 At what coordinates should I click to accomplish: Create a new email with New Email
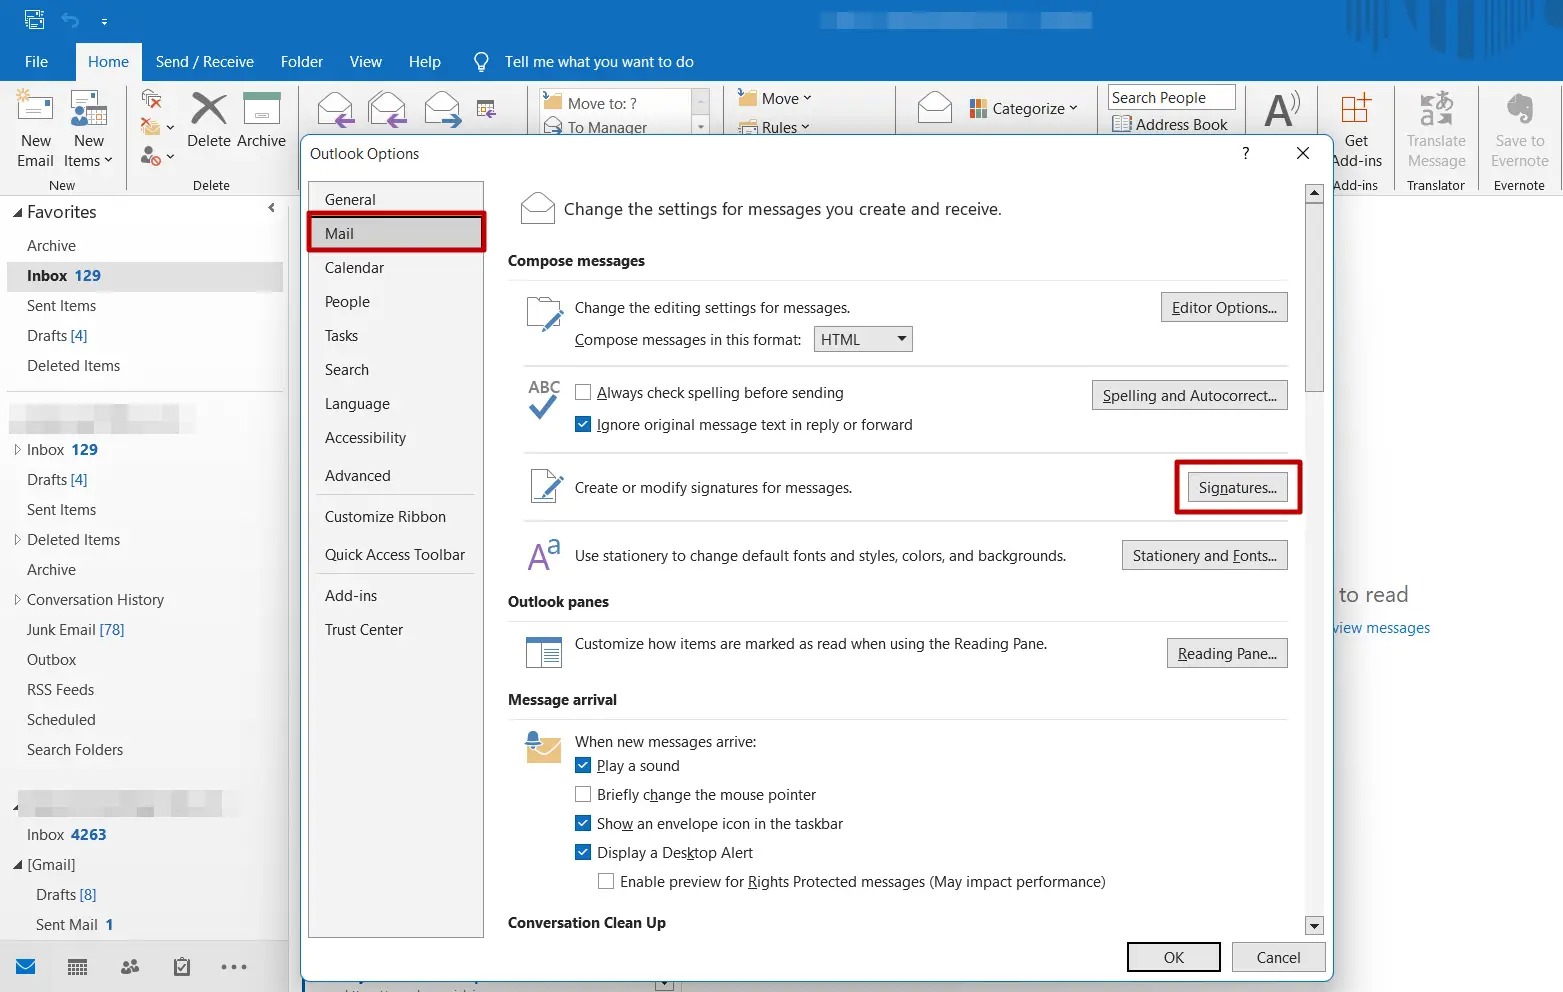point(34,128)
